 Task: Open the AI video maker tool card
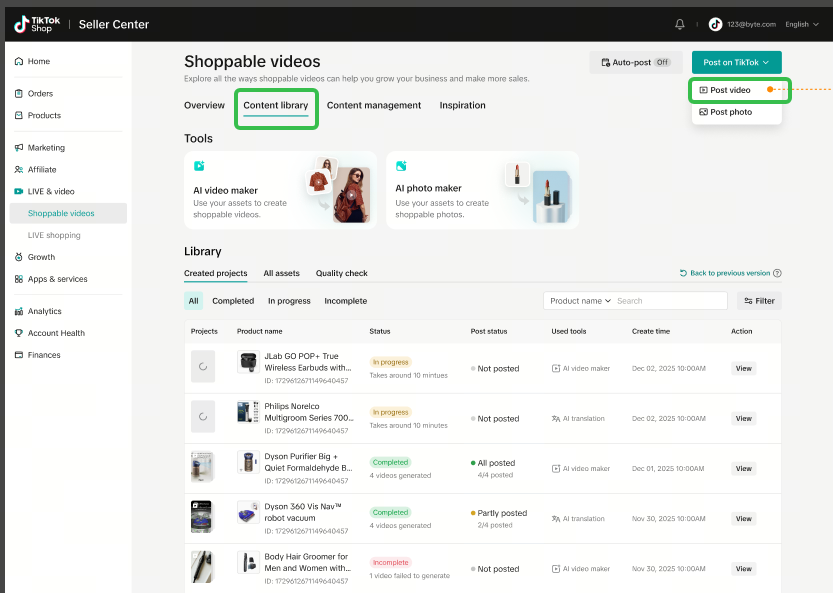280,189
